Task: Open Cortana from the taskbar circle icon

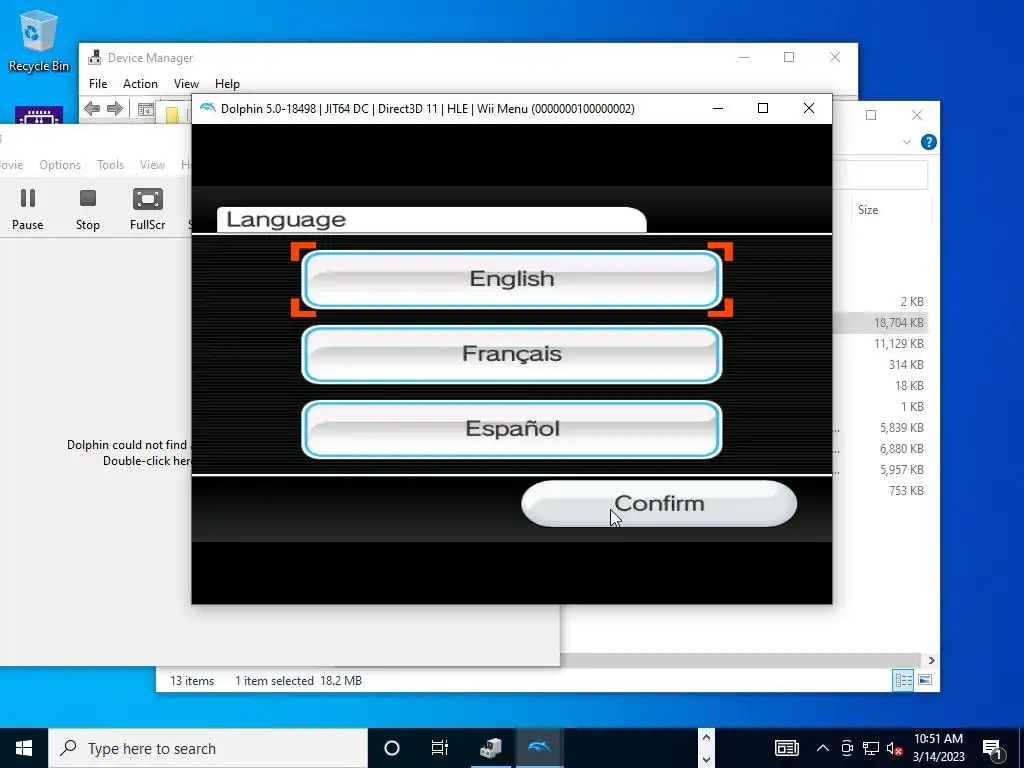Action: click(392, 748)
